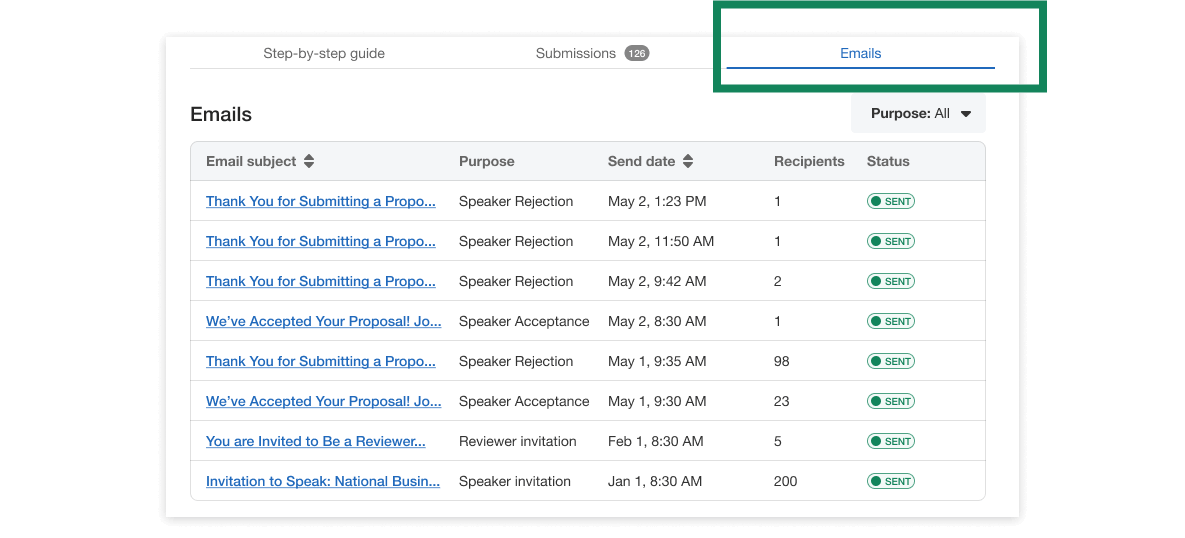Click the 126 submissions count badge

637,53
